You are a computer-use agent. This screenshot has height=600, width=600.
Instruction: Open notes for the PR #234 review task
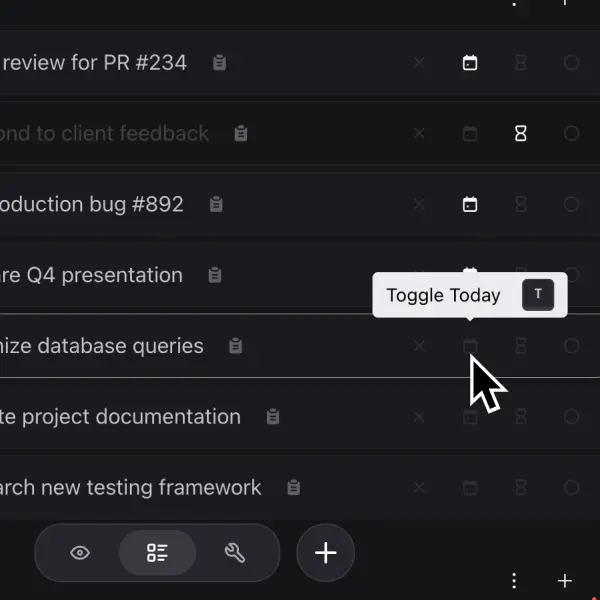(x=220, y=63)
